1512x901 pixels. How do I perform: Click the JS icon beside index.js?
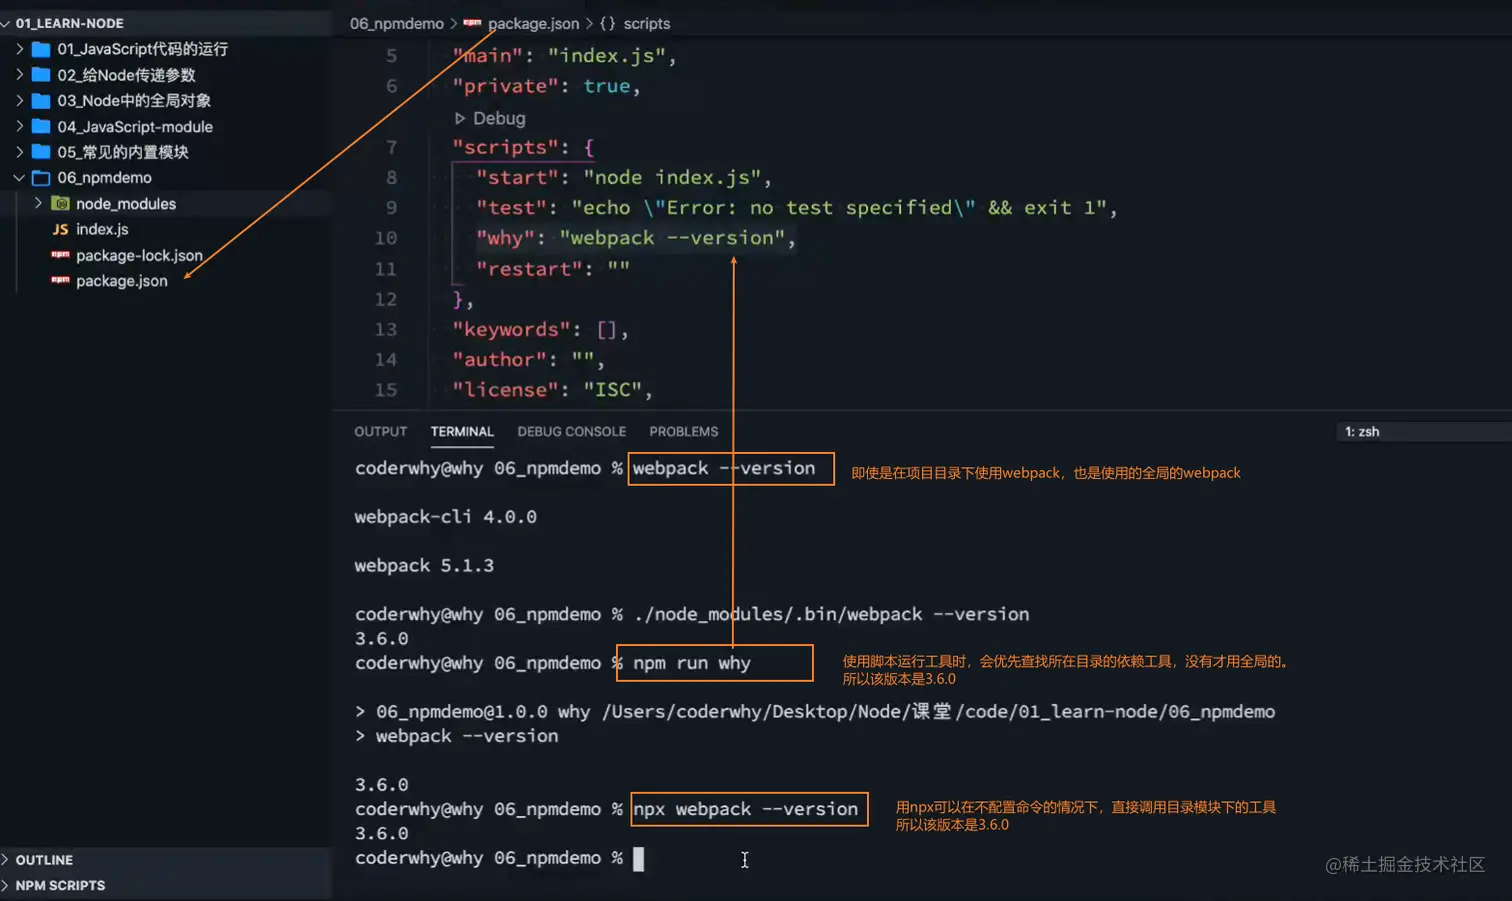[60, 229]
